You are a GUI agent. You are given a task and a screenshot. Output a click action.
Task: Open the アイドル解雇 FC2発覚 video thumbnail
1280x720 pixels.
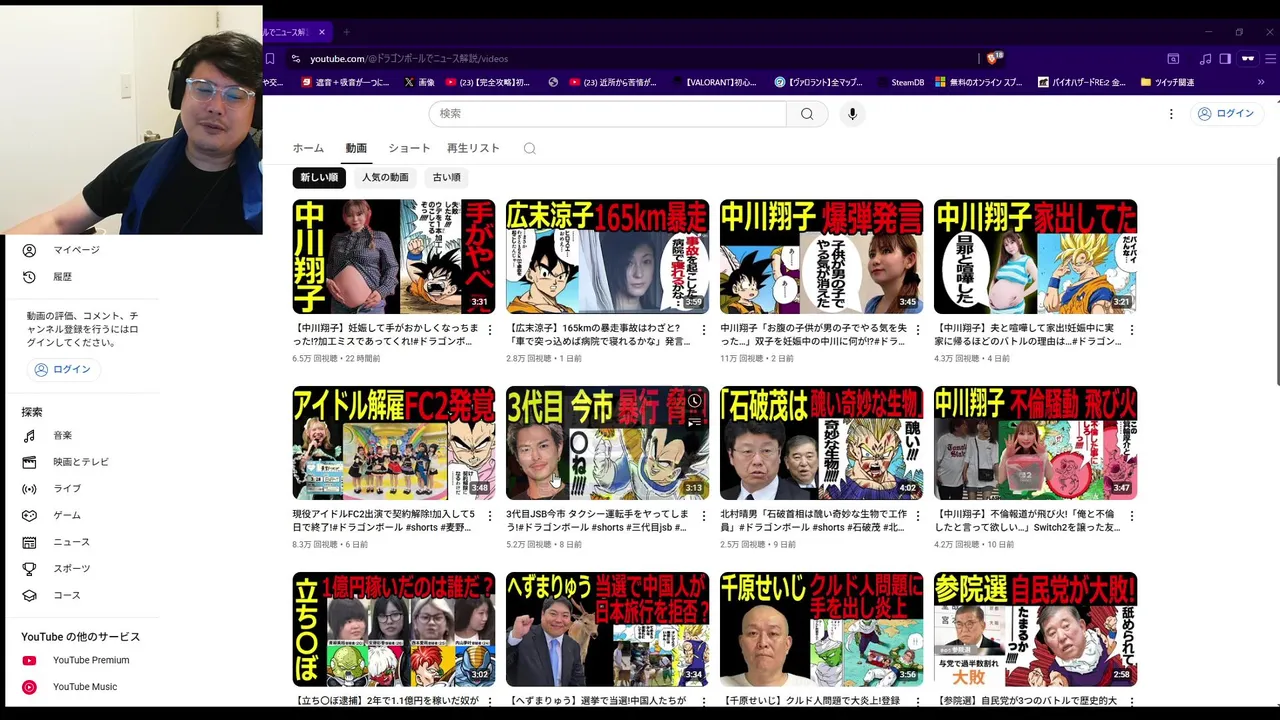tap(394, 443)
